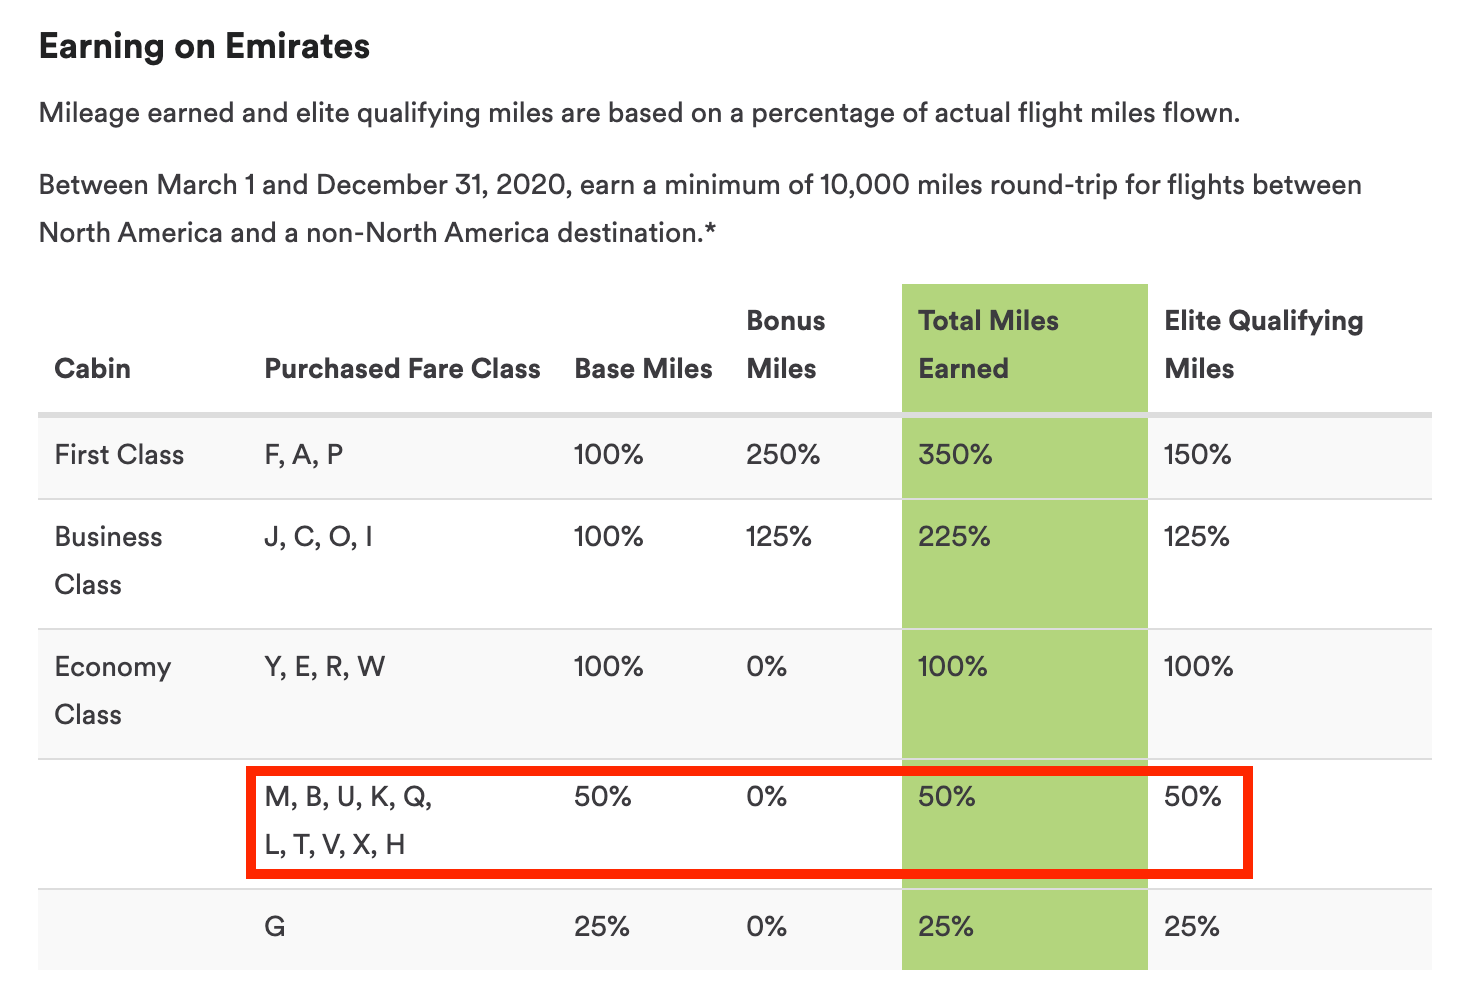Click the G fare class cell
The height and width of the screenshot is (1006, 1458).
[x=275, y=926]
